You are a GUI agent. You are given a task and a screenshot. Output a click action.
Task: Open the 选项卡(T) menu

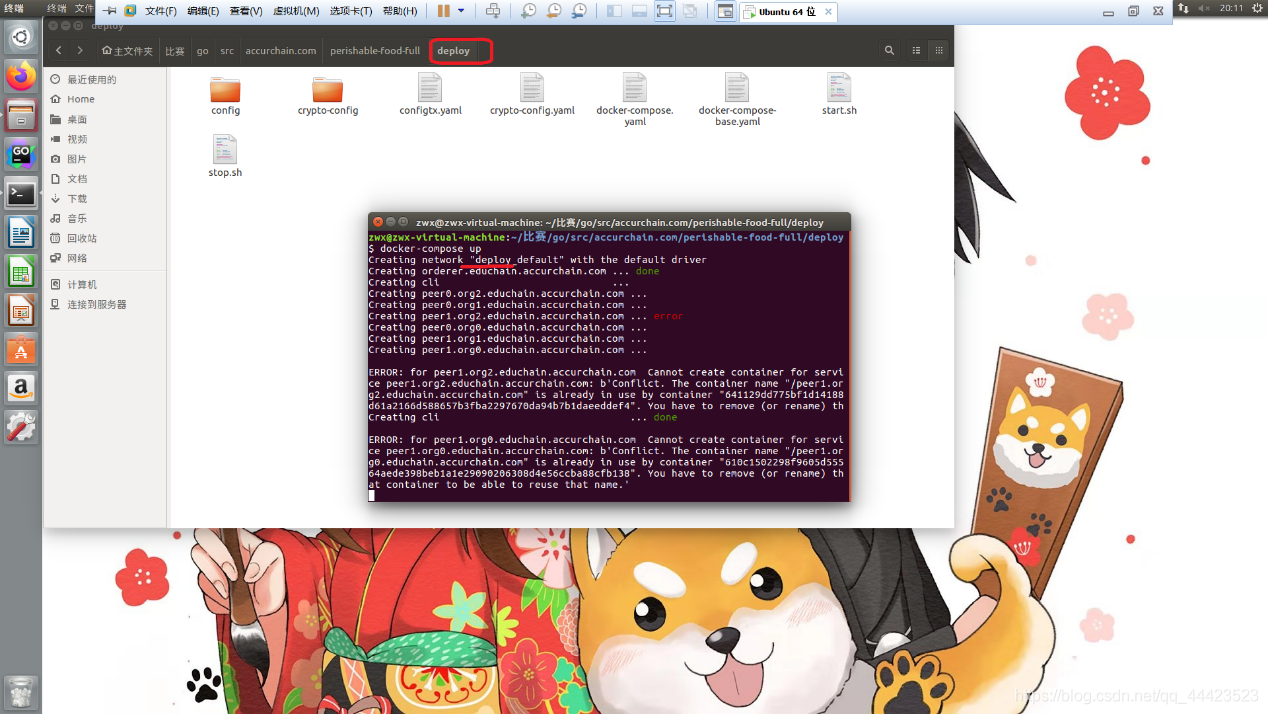click(351, 11)
